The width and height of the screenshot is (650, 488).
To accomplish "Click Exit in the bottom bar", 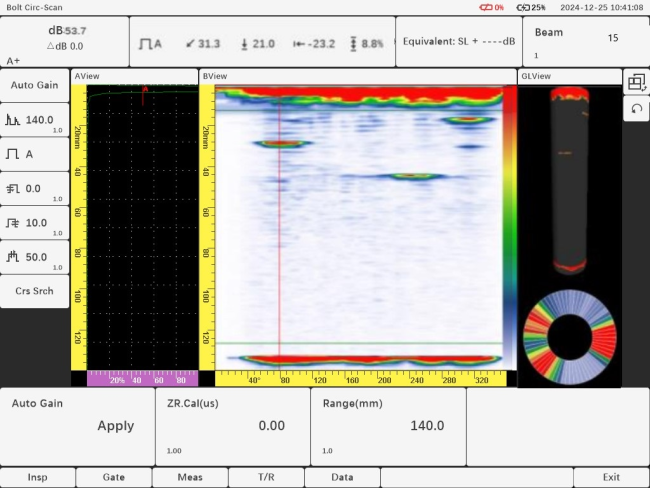I will tap(611, 477).
